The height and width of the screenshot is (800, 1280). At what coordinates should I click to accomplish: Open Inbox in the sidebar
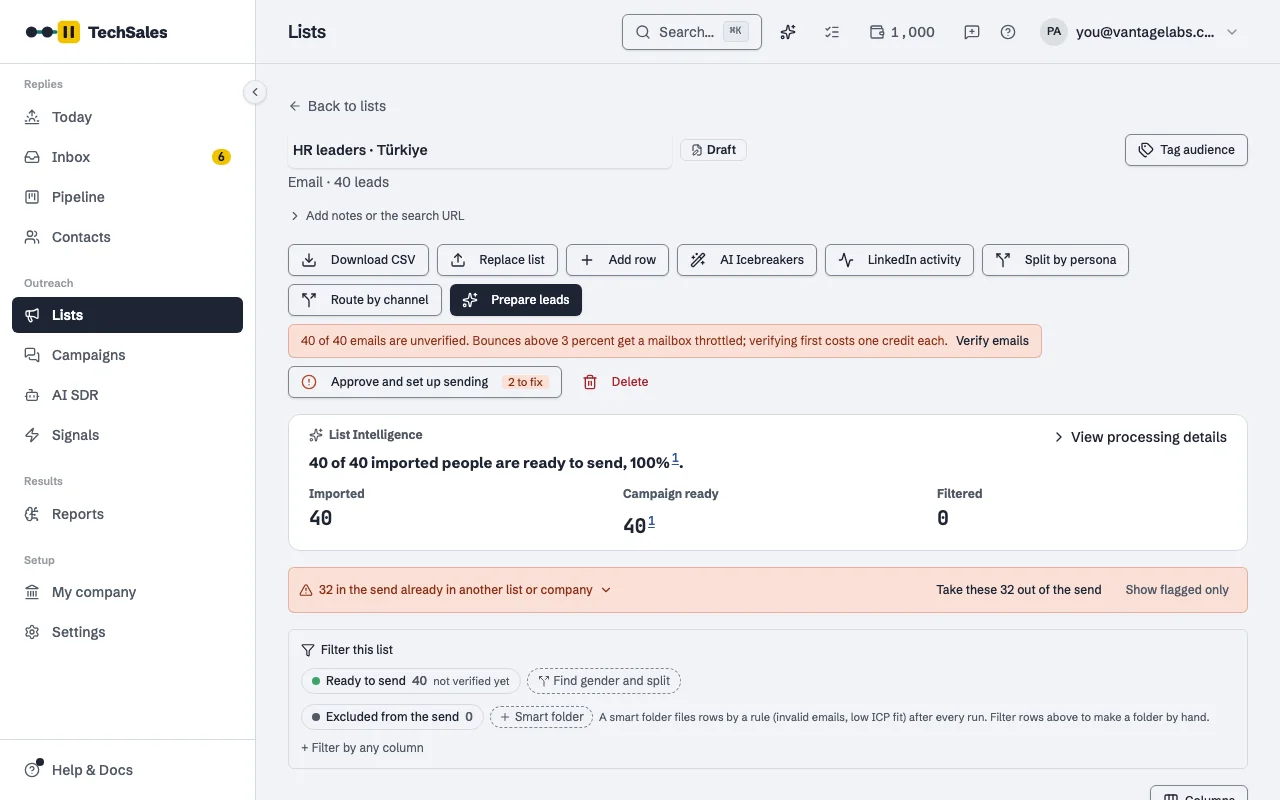[127, 157]
